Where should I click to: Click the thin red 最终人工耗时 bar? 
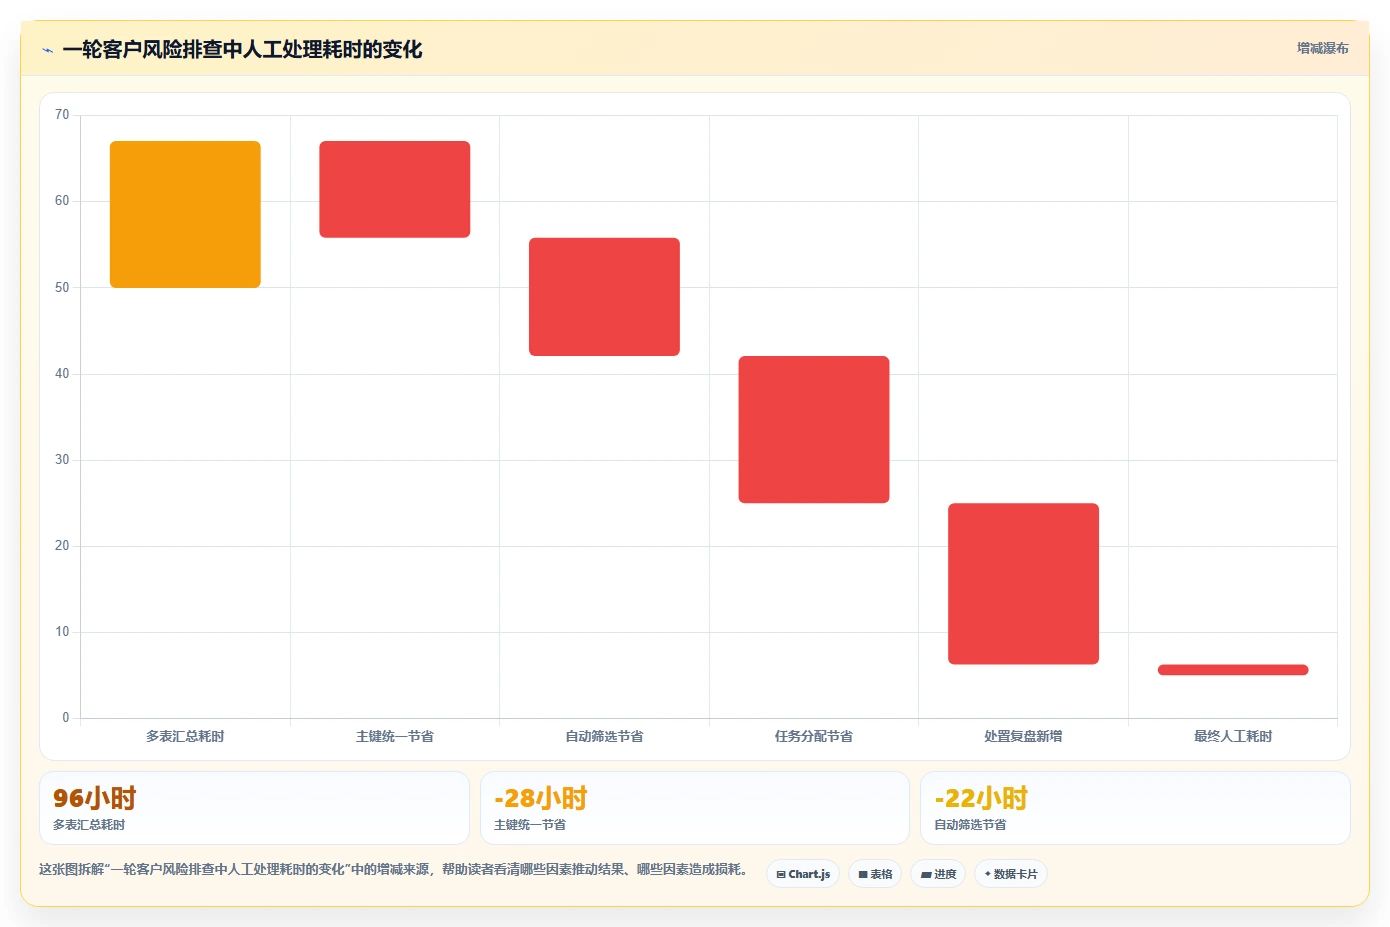(x=1233, y=670)
